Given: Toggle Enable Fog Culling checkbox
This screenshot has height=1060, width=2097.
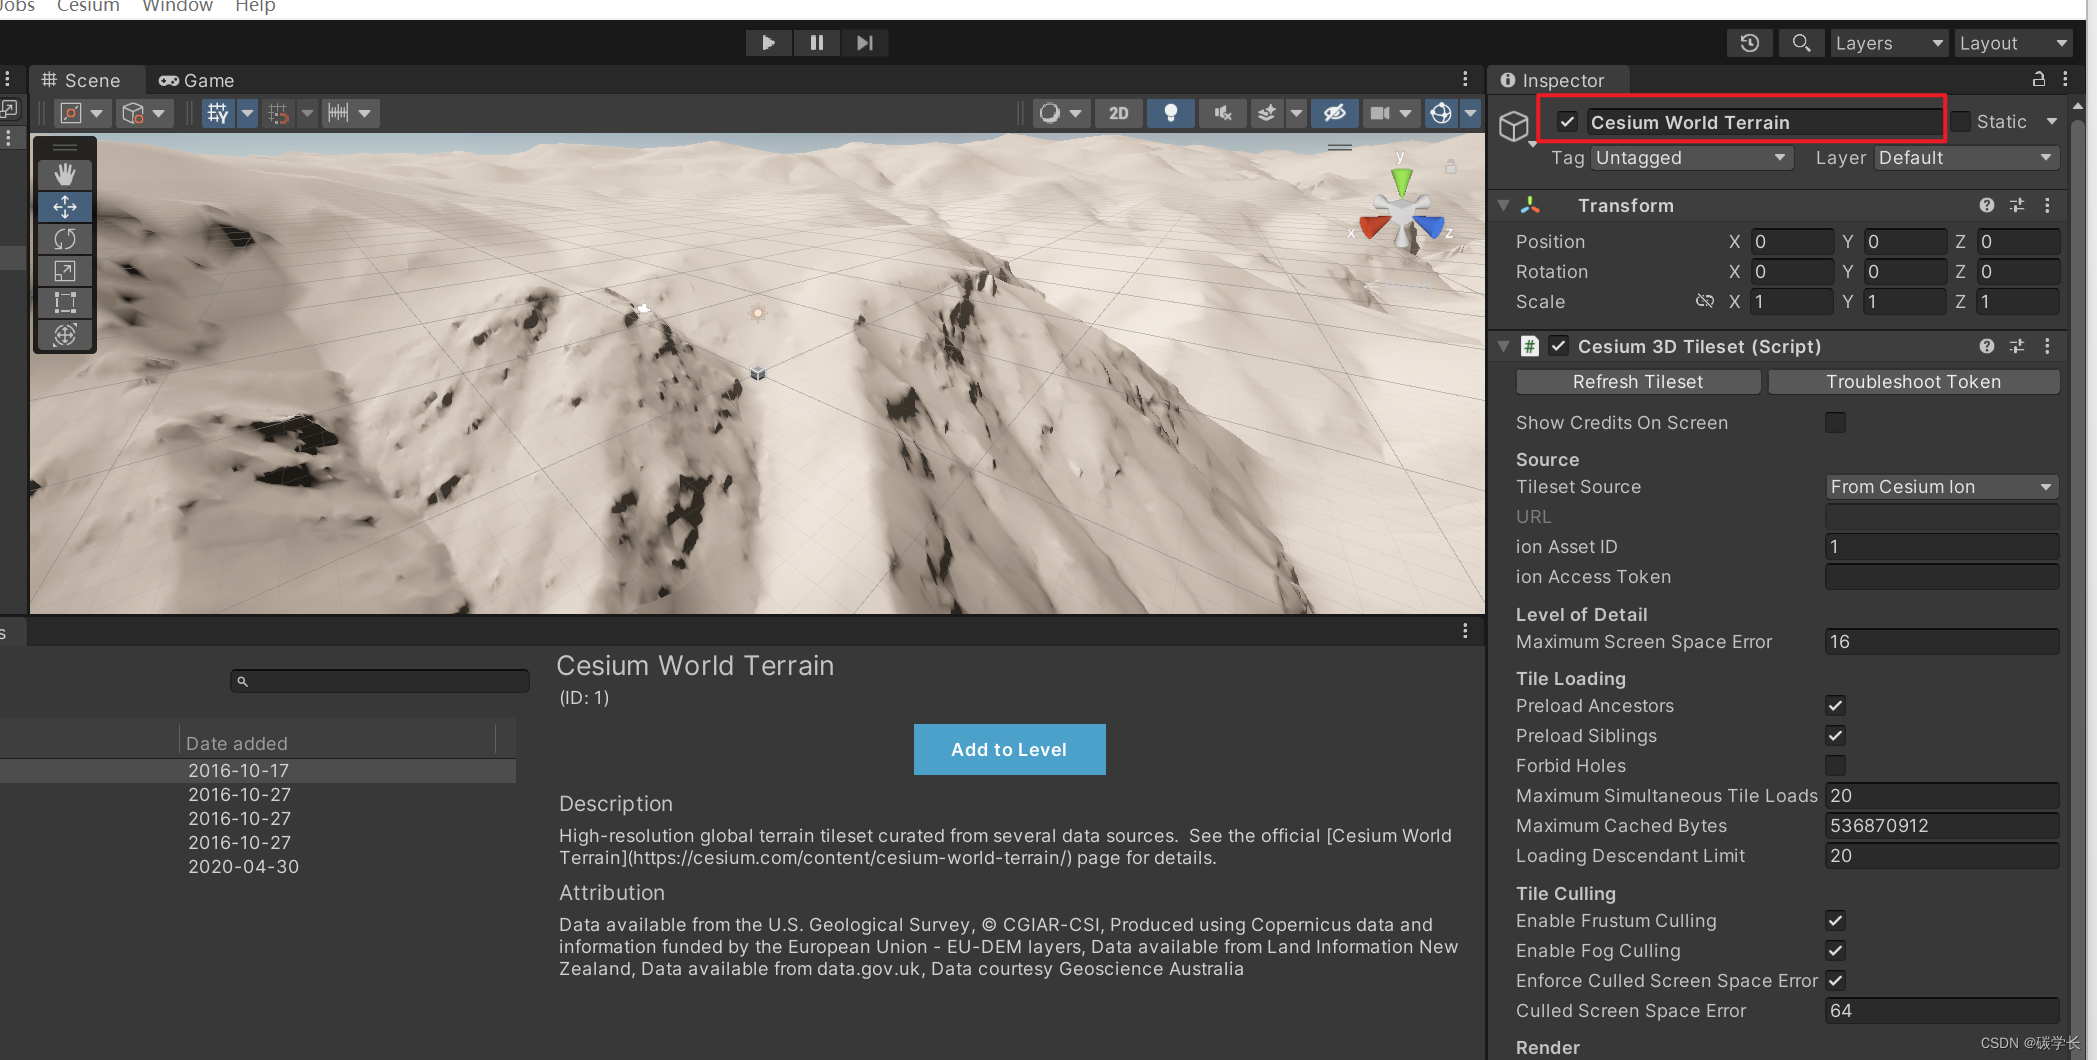Looking at the screenshot, I should 1835,950.
